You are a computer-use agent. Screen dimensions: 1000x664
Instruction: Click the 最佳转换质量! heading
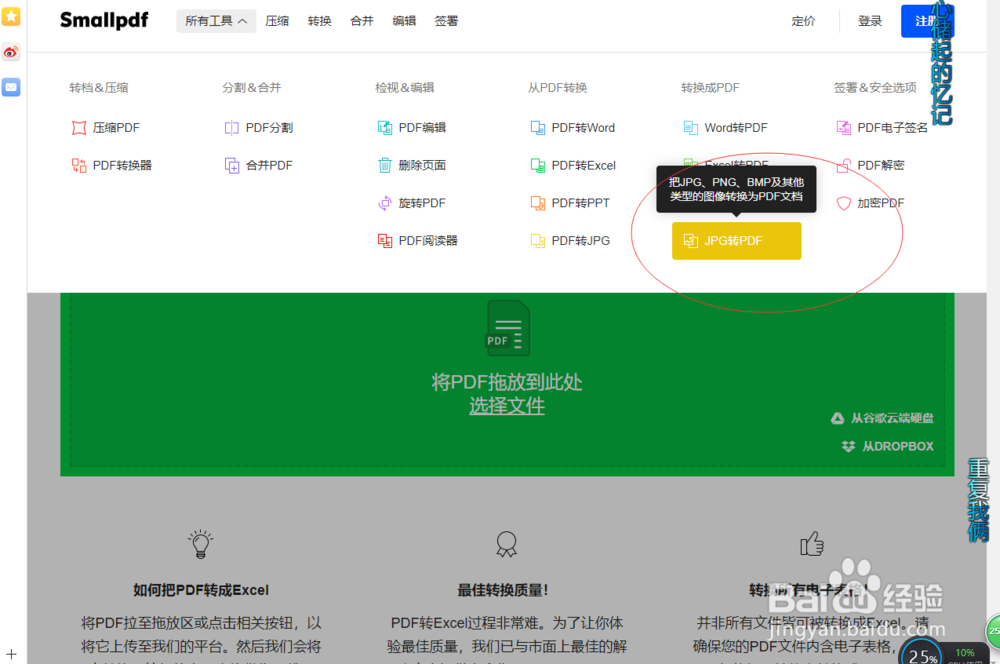pyautogui.click(x=503, y=590)
